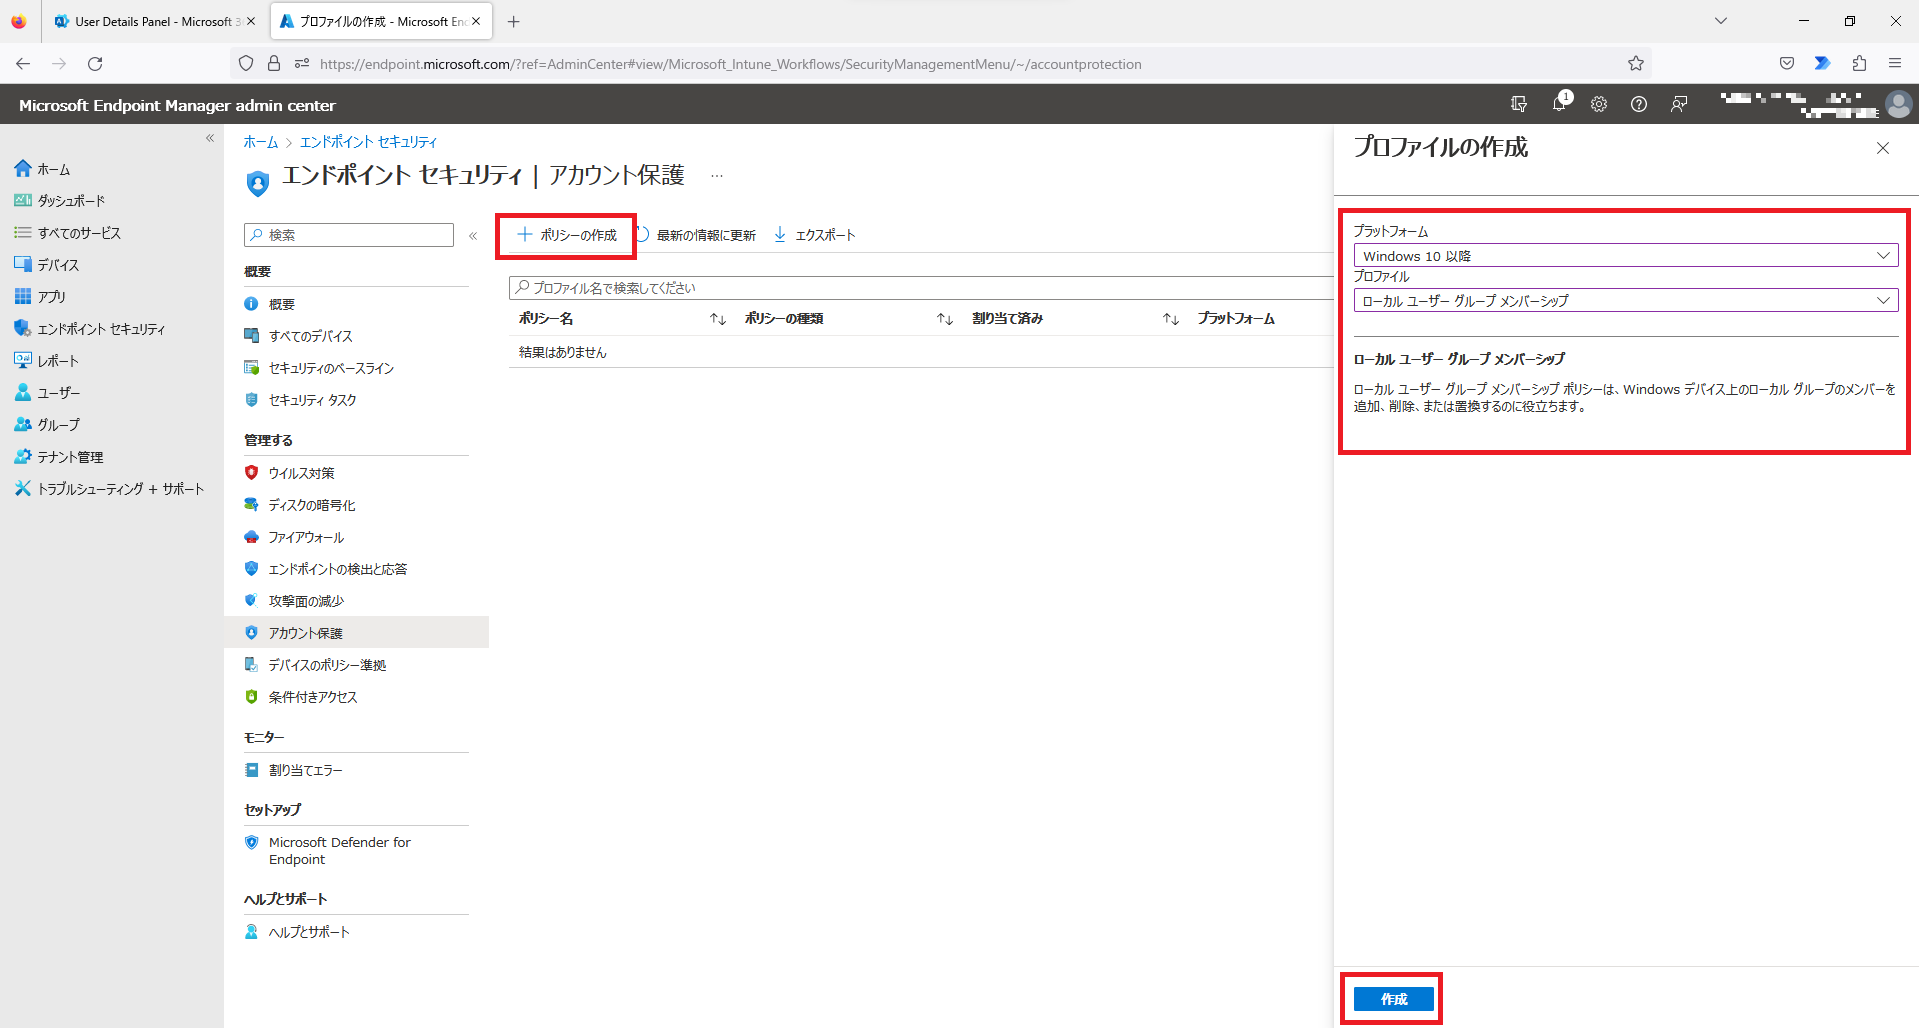Image resolution: width=1923 pixels, height=1028 pixels.
Task: Go back in browser history
Action: 23,64
